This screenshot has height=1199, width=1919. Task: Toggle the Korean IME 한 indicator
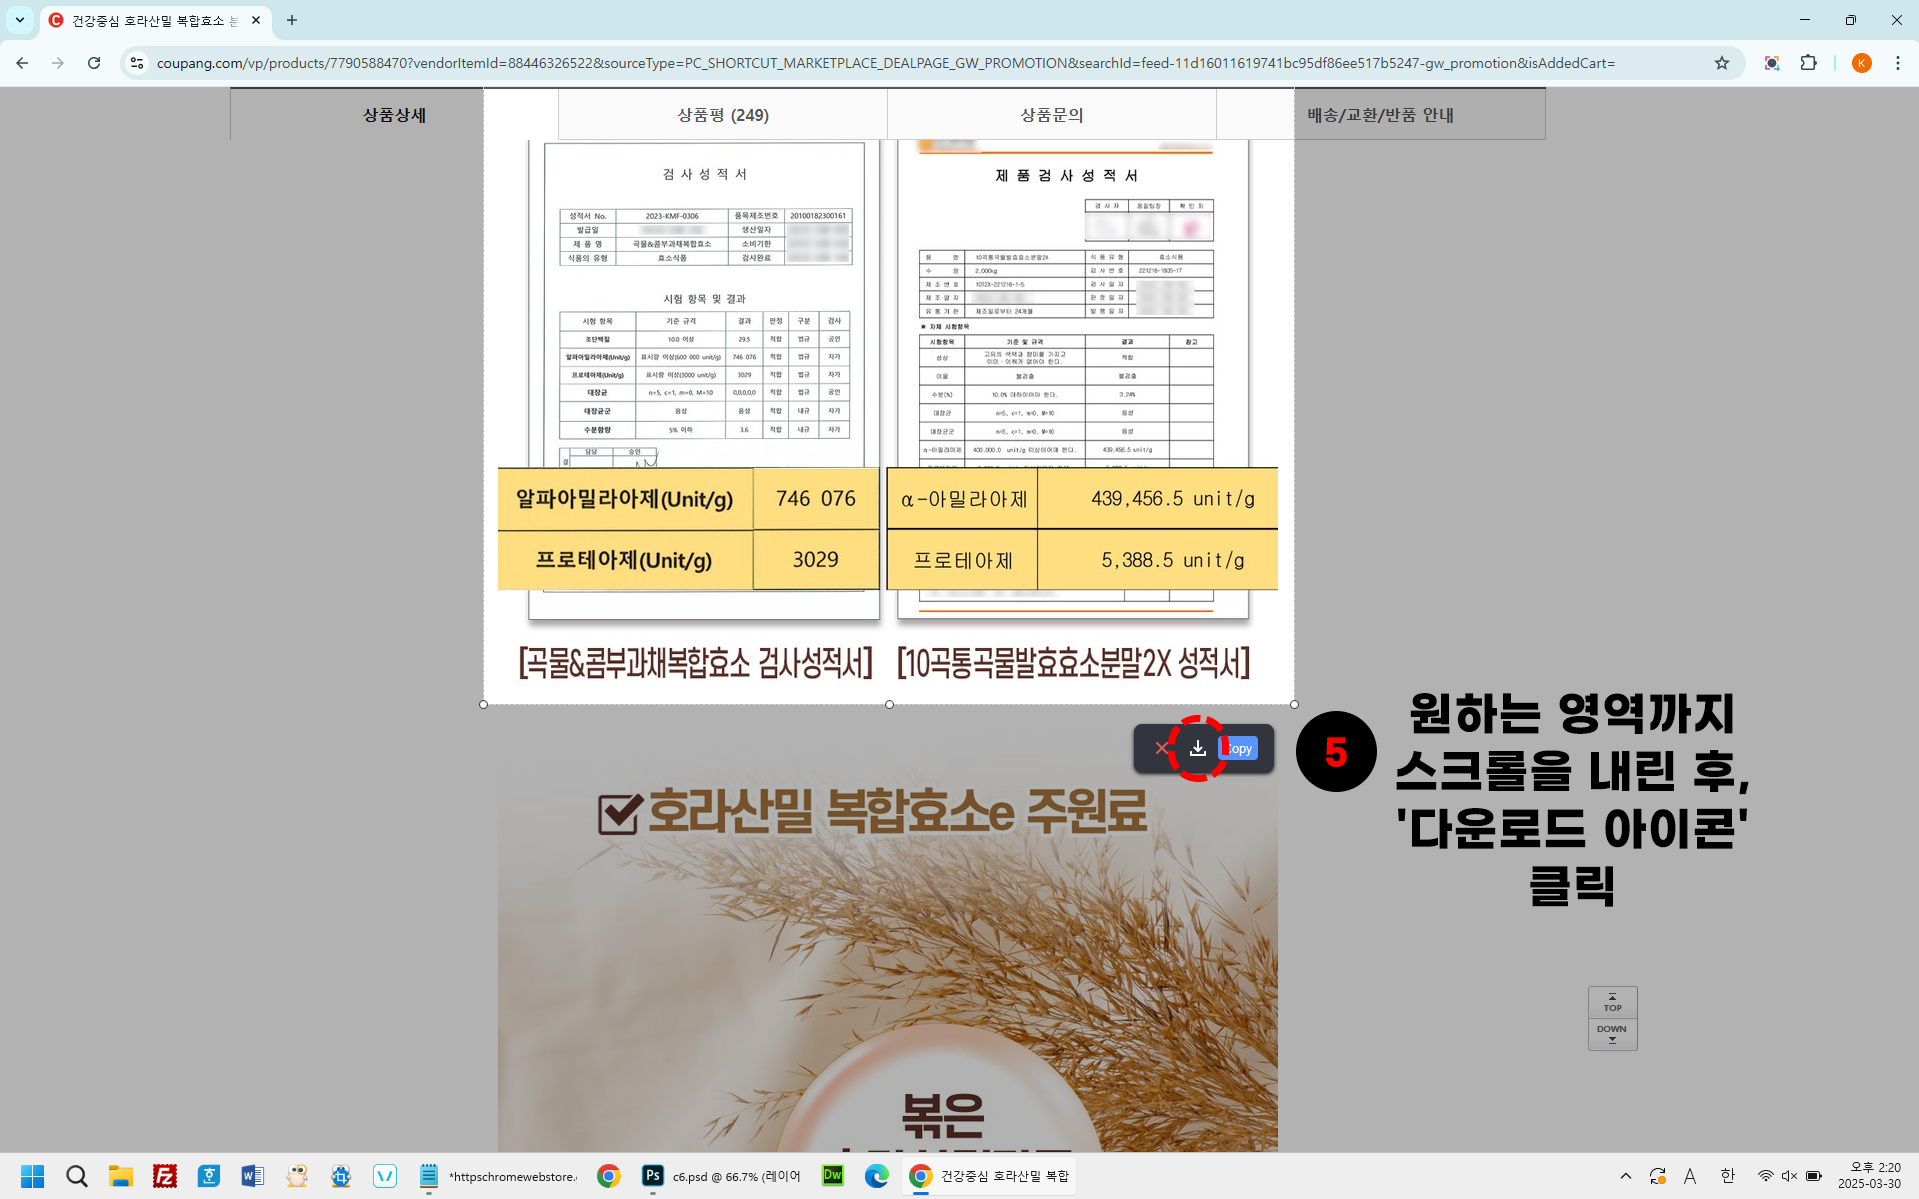[1727, 1176]
